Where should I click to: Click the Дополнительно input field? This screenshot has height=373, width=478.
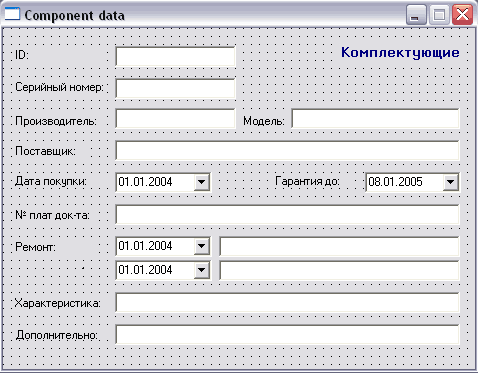[x=288, y=334]
